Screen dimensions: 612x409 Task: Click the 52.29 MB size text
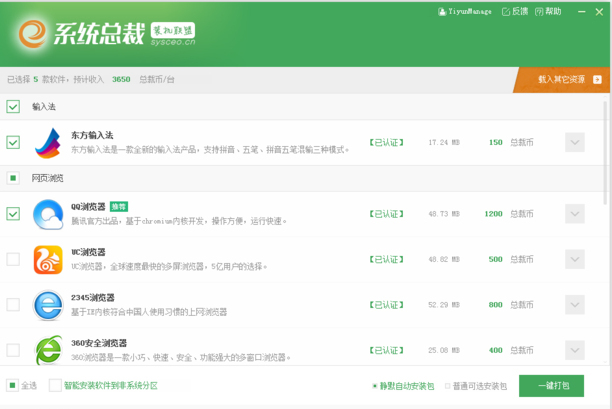444,305
